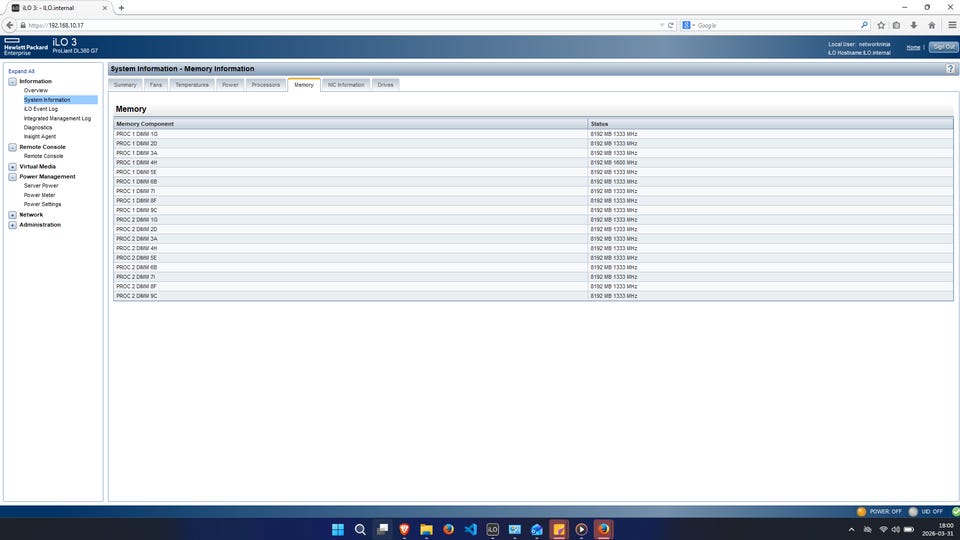Screen dimensions: 960x540
Task: Open the Wi-Fi network tray icon
Action: [883, 530]
